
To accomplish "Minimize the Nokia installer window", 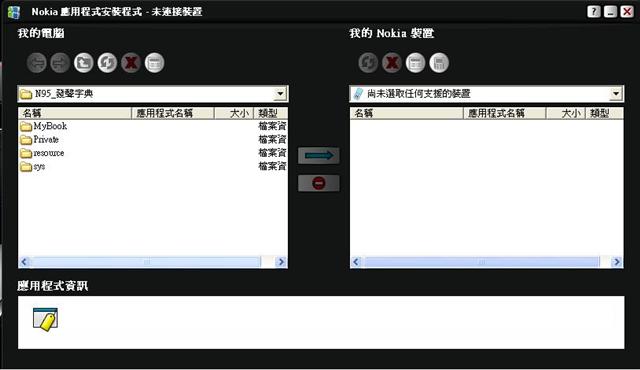I will [611, 12].
